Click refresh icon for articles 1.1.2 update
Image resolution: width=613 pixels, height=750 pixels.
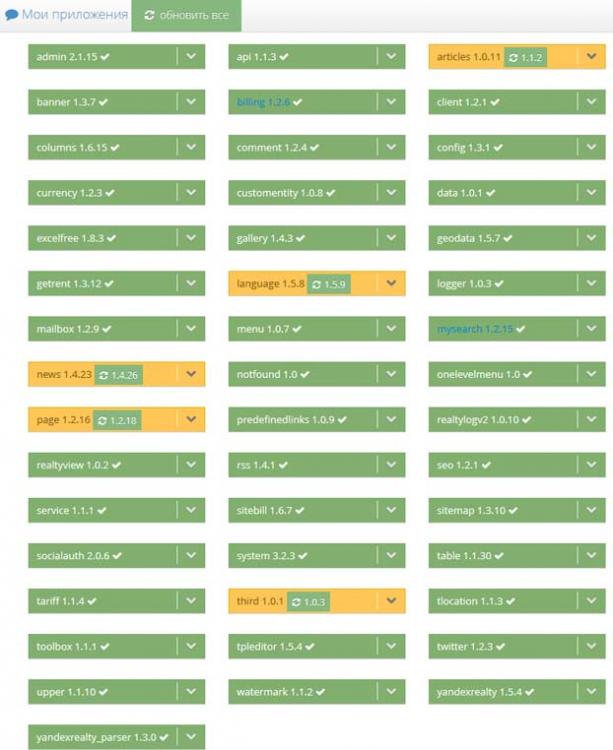point(514,57)
